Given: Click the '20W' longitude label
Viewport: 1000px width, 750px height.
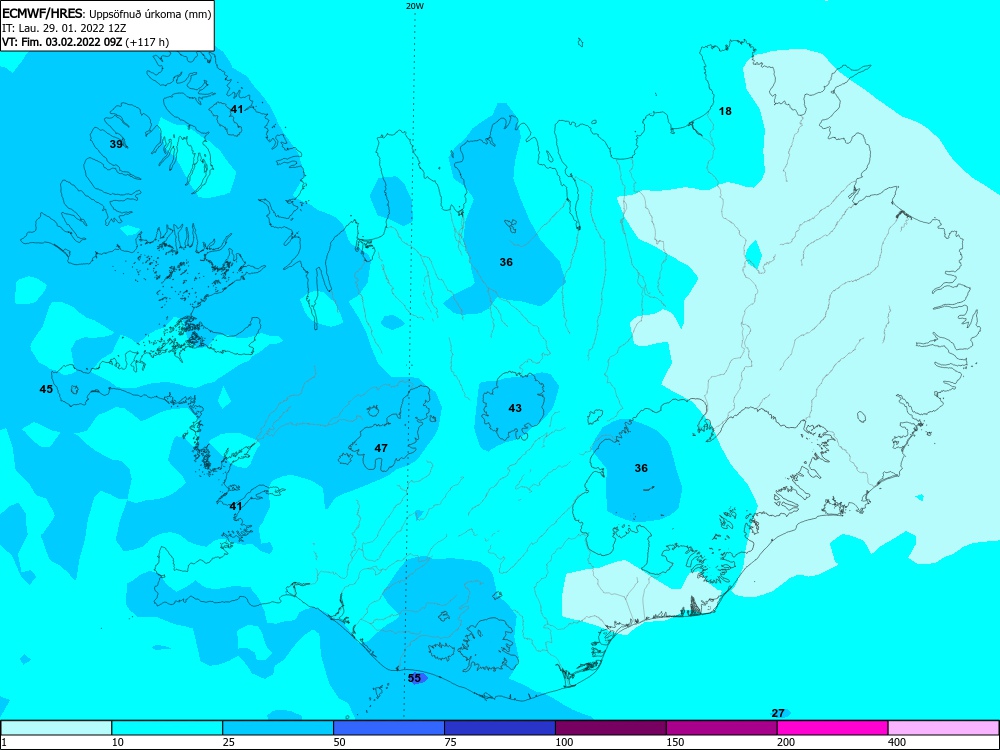Looking at the screenshot, I should [x=415, y=6].
